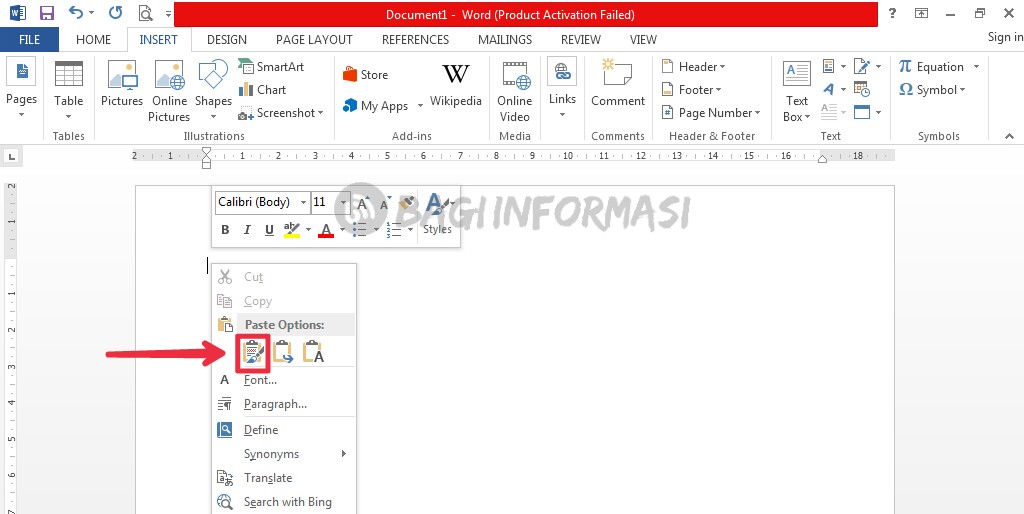The width and height of the screenshot is (1024, 514).
Task: Customize Quick Access Toolbar dropdown arrow
Action: [x=168, y=13]
